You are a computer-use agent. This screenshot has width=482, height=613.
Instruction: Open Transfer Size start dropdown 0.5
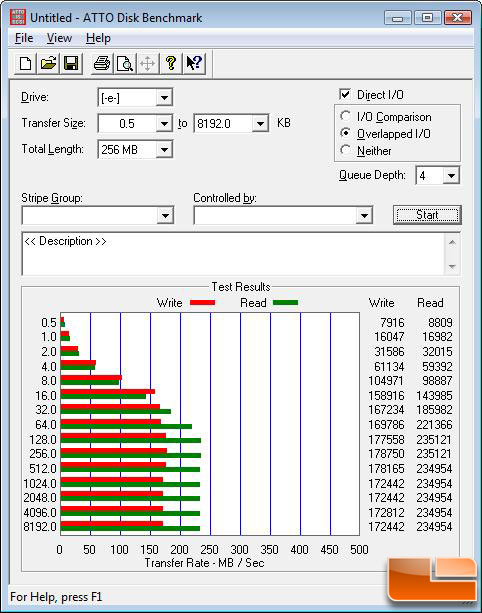tap(164, 124)
